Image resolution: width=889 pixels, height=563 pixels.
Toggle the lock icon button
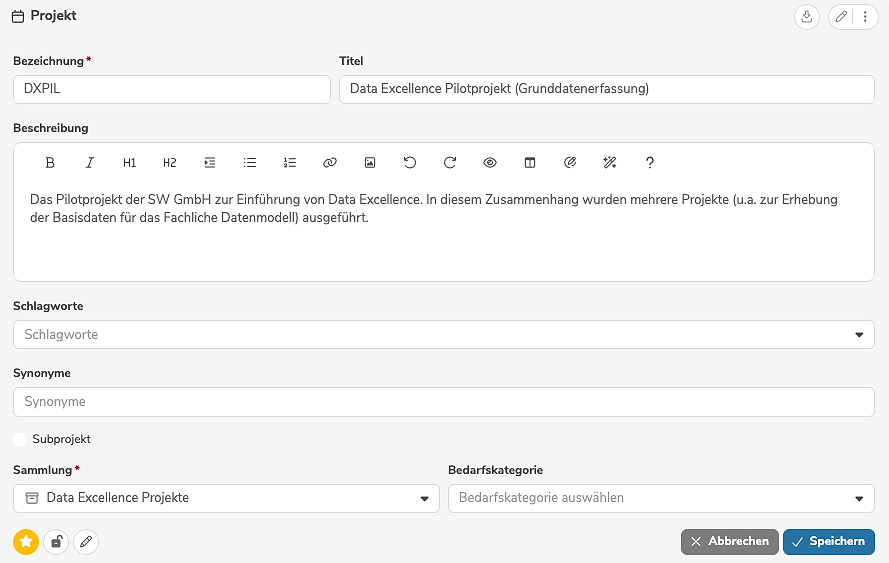point(56,542)
